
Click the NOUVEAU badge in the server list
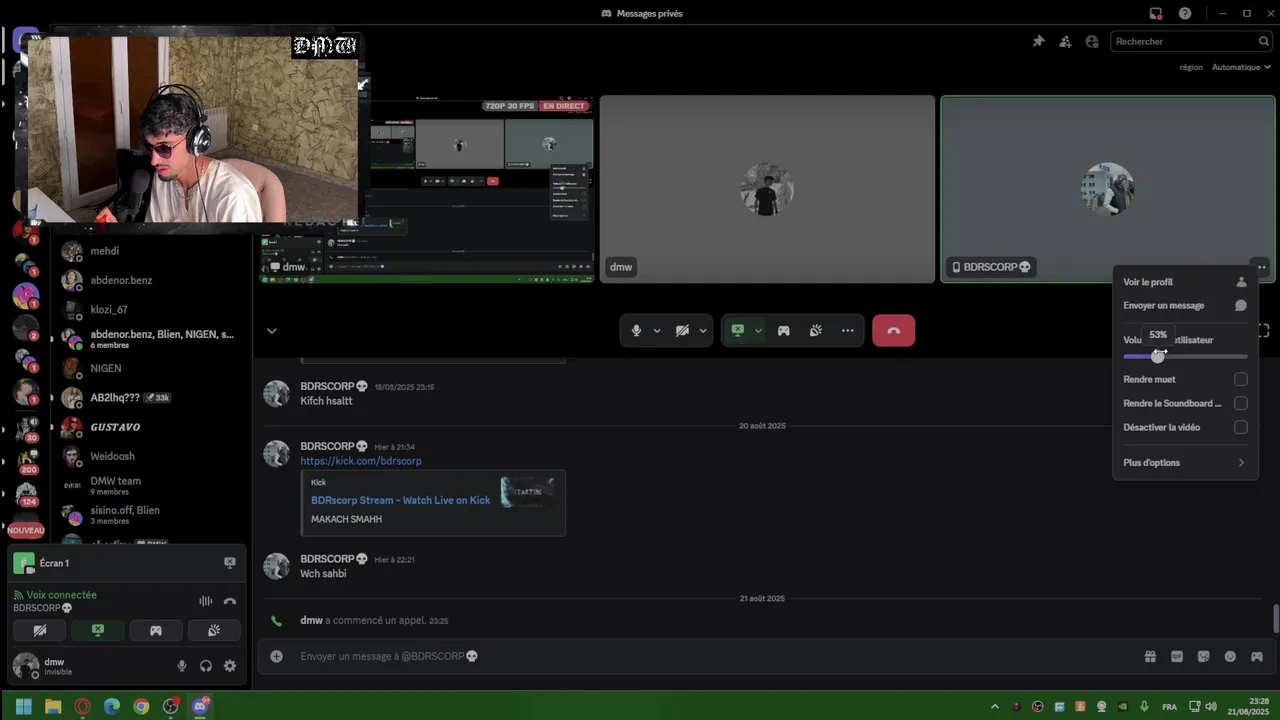coord(26,530)
